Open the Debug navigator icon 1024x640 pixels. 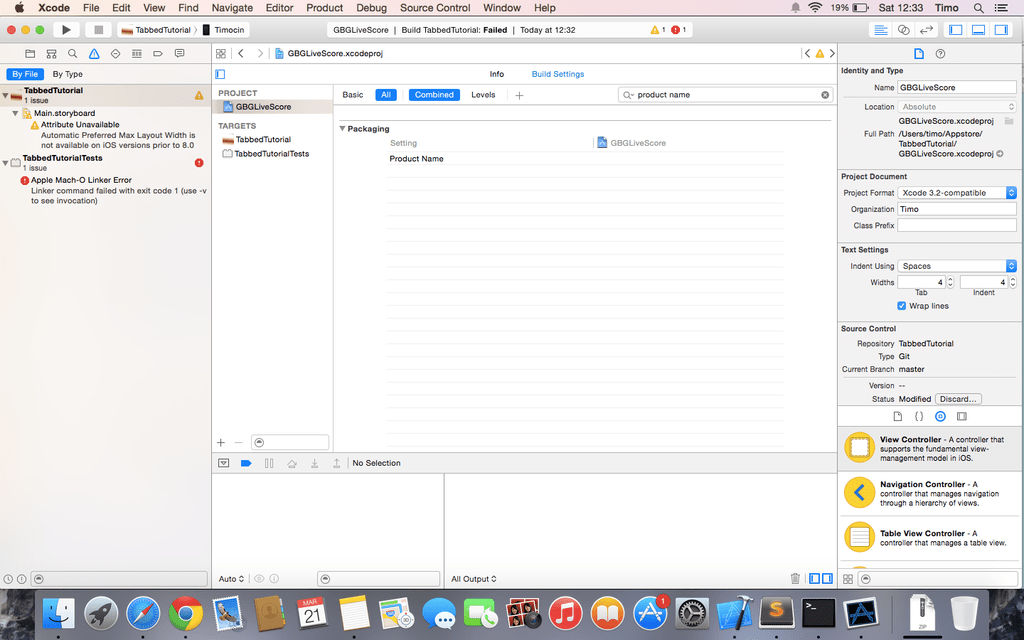coord(136,54)
